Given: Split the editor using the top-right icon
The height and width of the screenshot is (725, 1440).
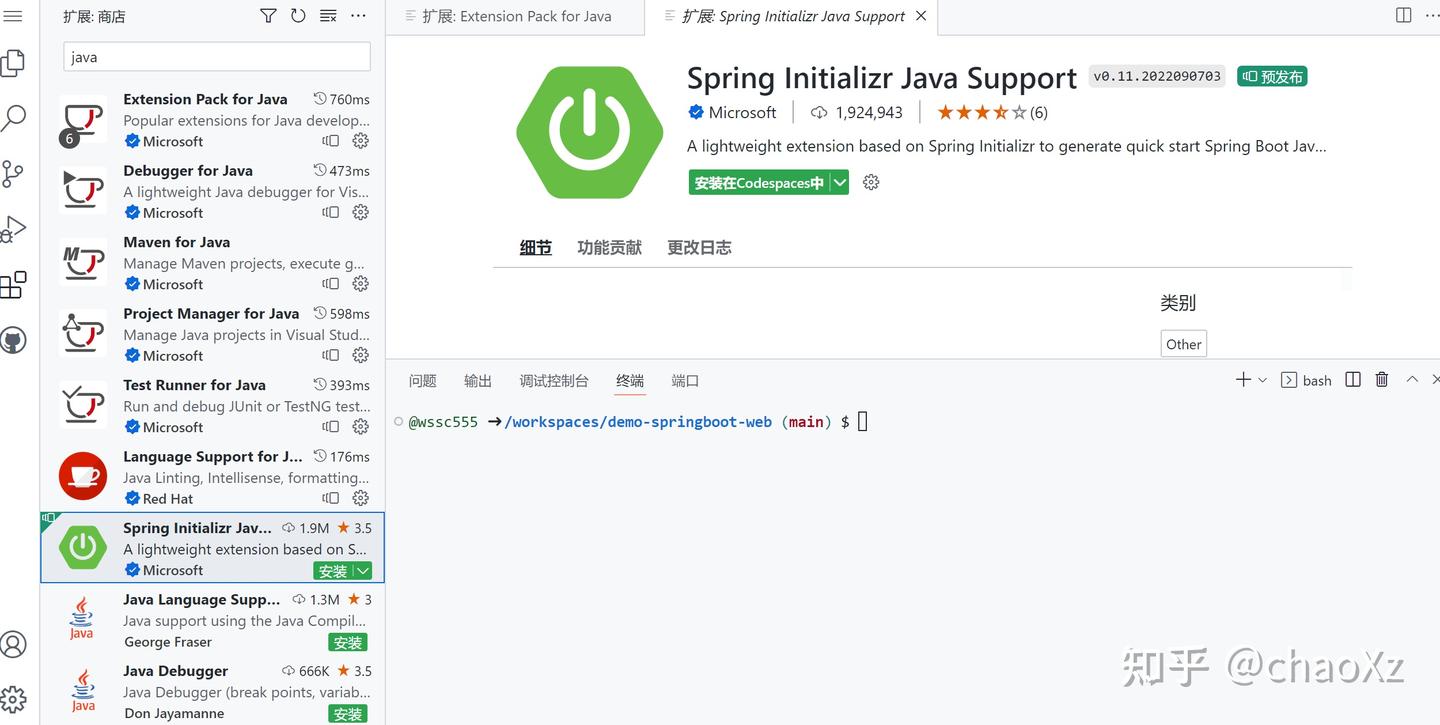Looking at the screenshot, I should tap(1403, 15).
